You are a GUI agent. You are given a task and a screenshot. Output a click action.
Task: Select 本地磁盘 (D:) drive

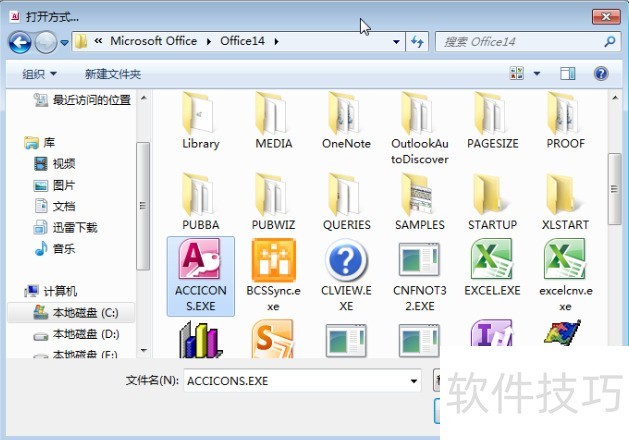76,335
